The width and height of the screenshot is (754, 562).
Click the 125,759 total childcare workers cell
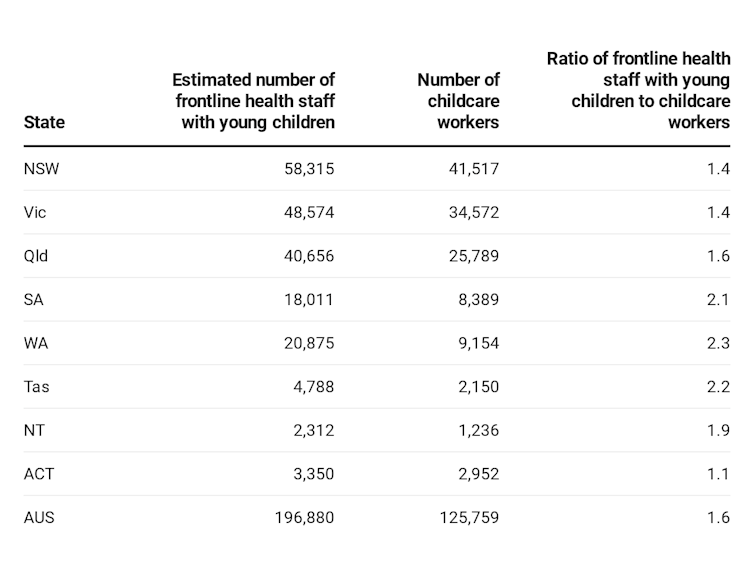pyautogui.click(x=469, y=518)
